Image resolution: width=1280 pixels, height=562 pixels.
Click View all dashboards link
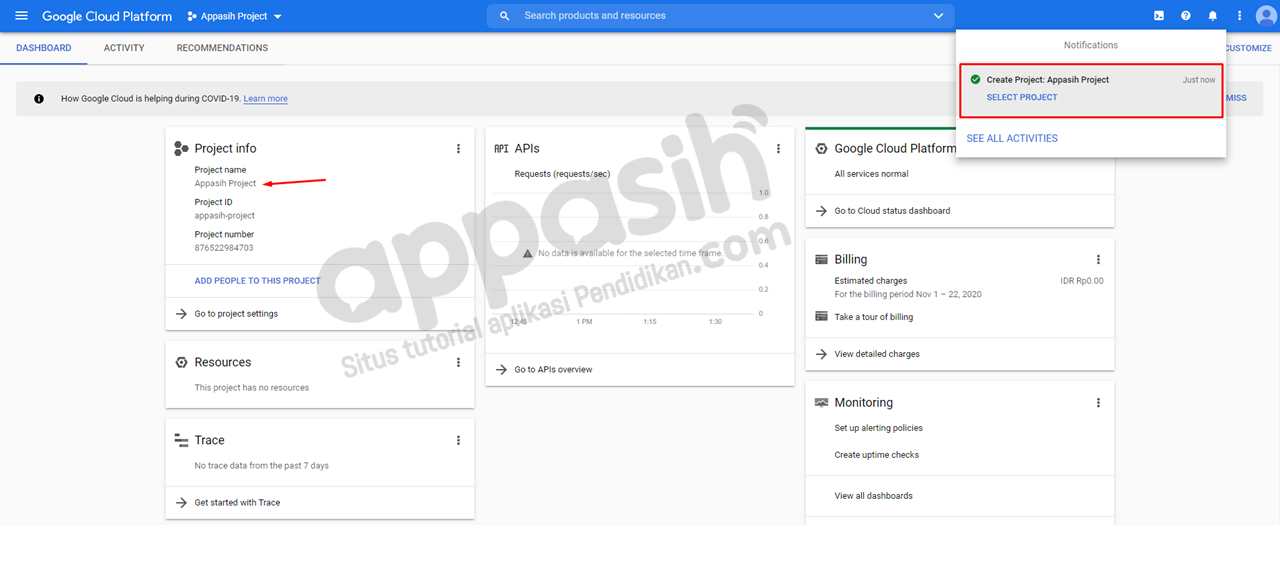pos(873,496)
